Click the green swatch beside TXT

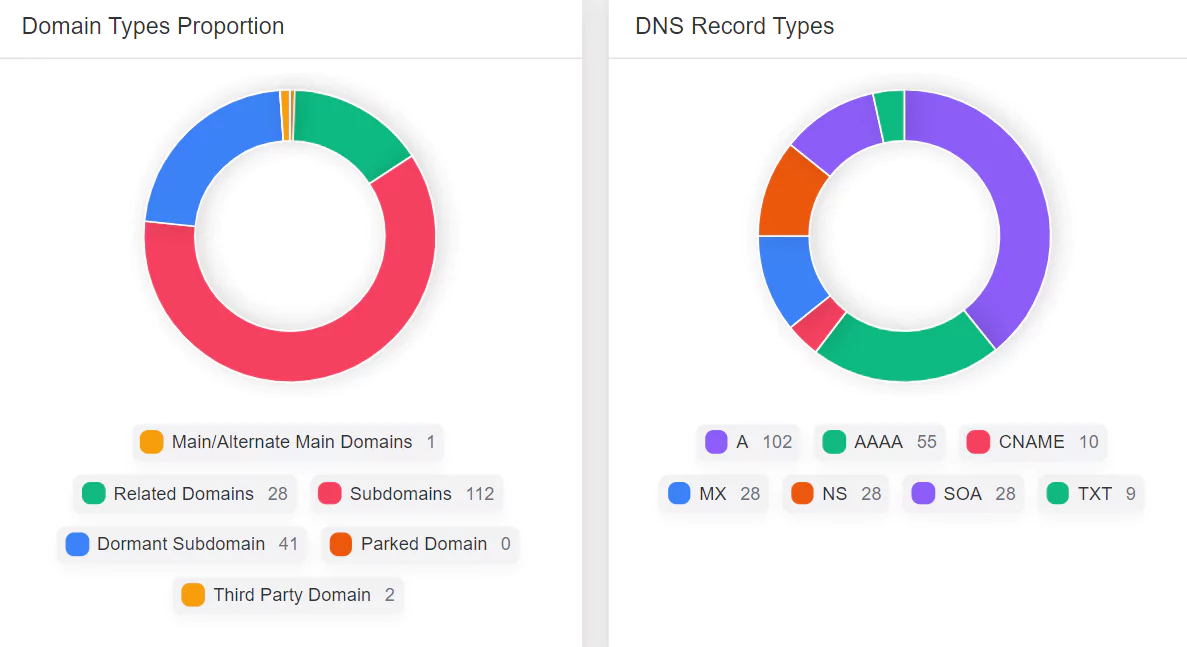click(x=1058, y=493)
